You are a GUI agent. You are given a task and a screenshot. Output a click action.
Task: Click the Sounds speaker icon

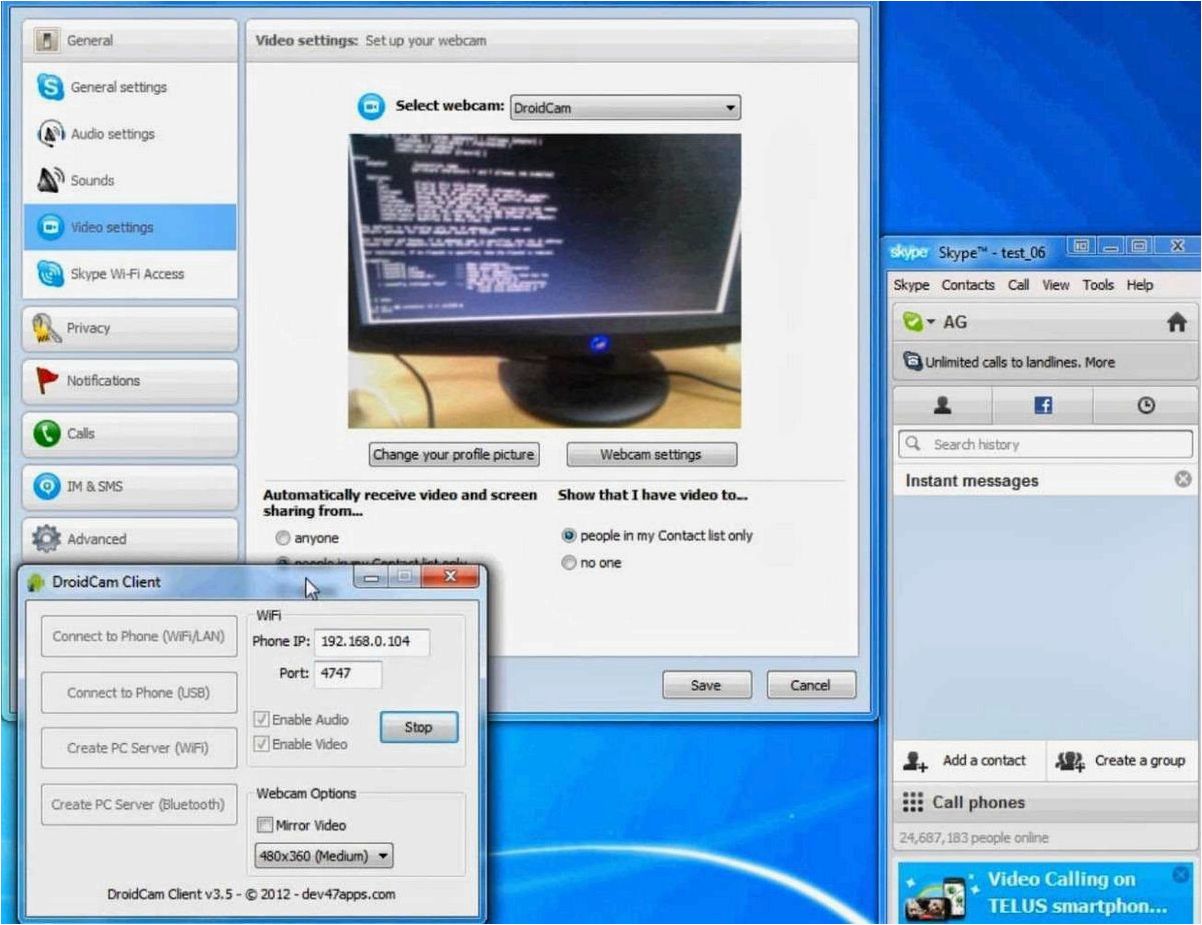point(50,180)
